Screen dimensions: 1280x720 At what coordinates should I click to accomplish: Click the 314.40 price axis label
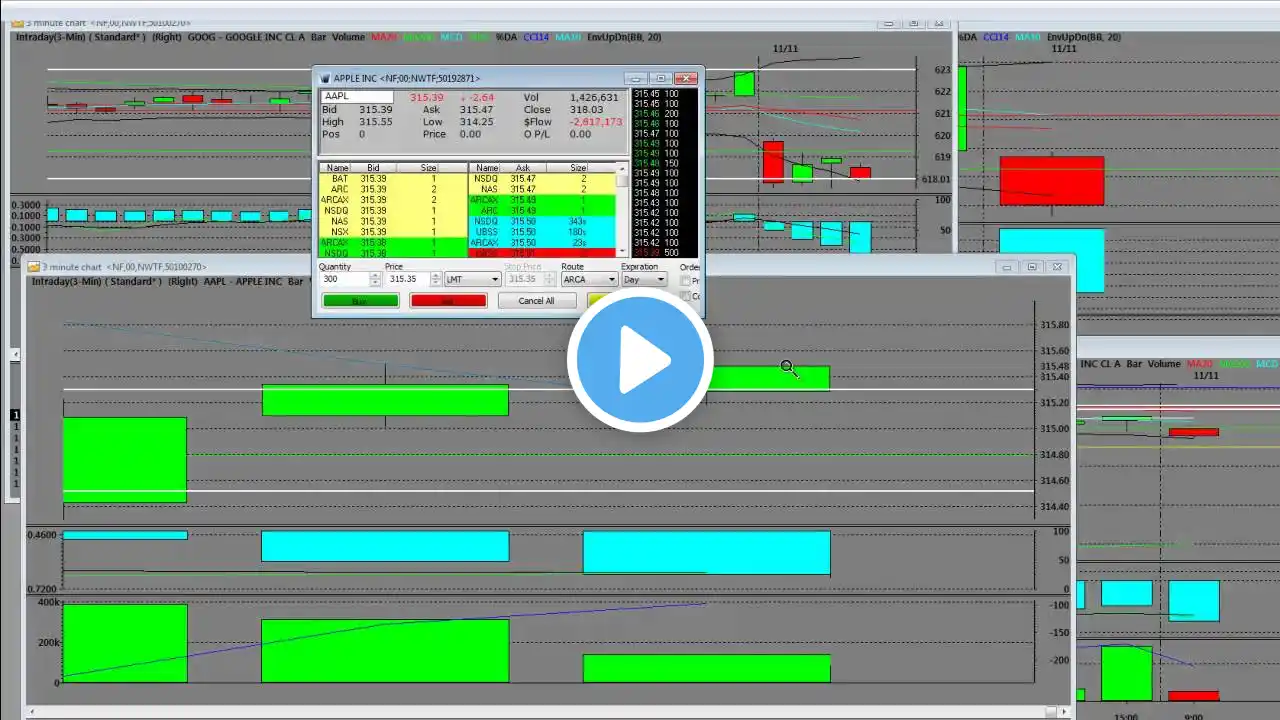click(x=1054, y=507)
